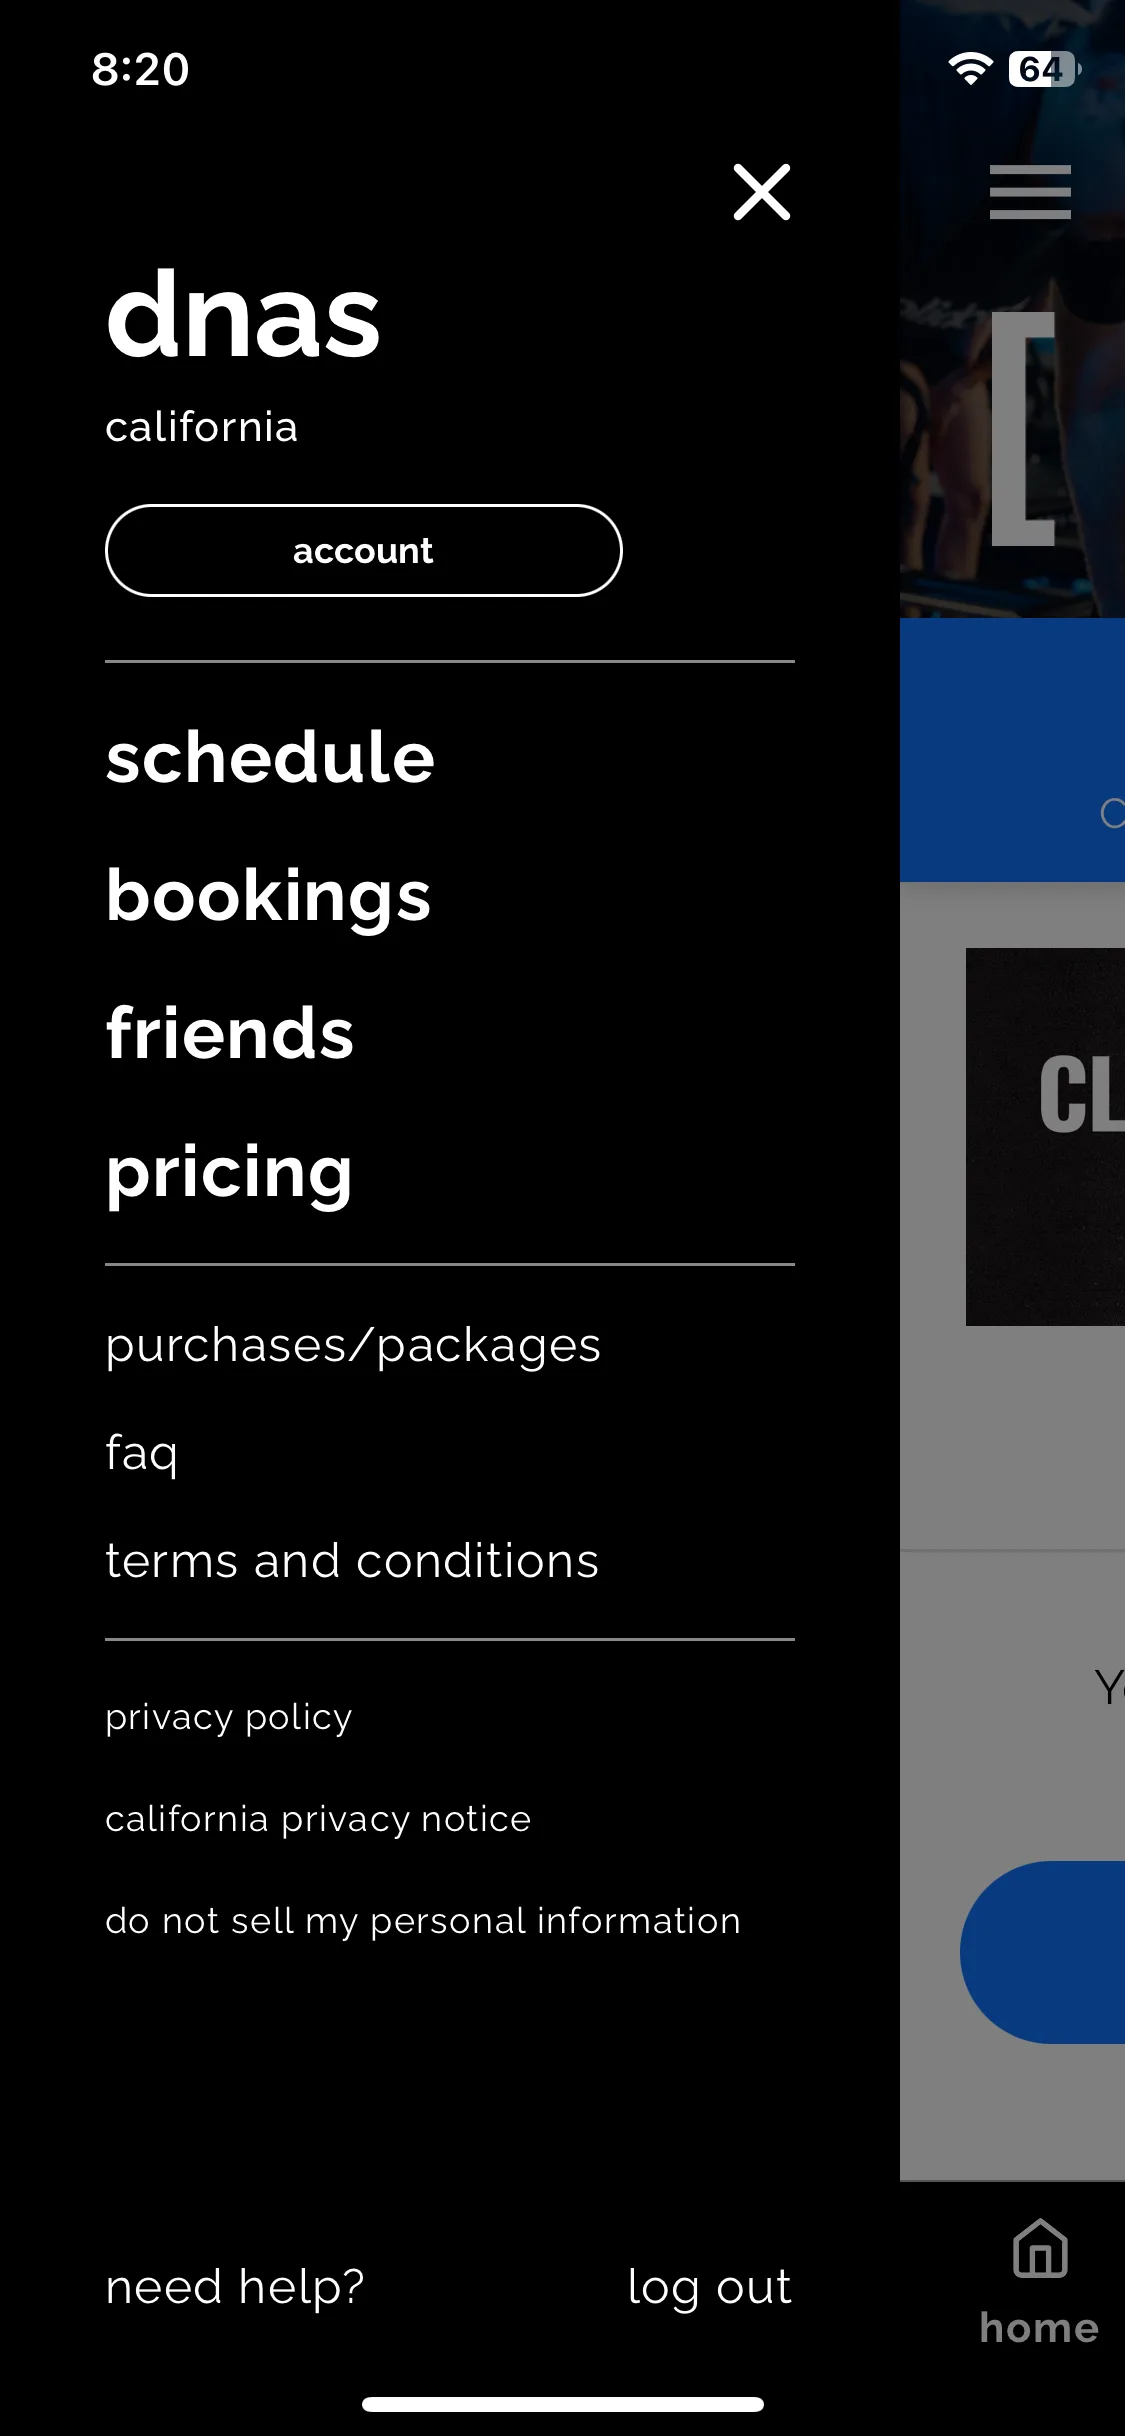Image resolution: width=1125 pixels, height=2436 pixels.
Task: View terms and conditions
Action: 352,1561
